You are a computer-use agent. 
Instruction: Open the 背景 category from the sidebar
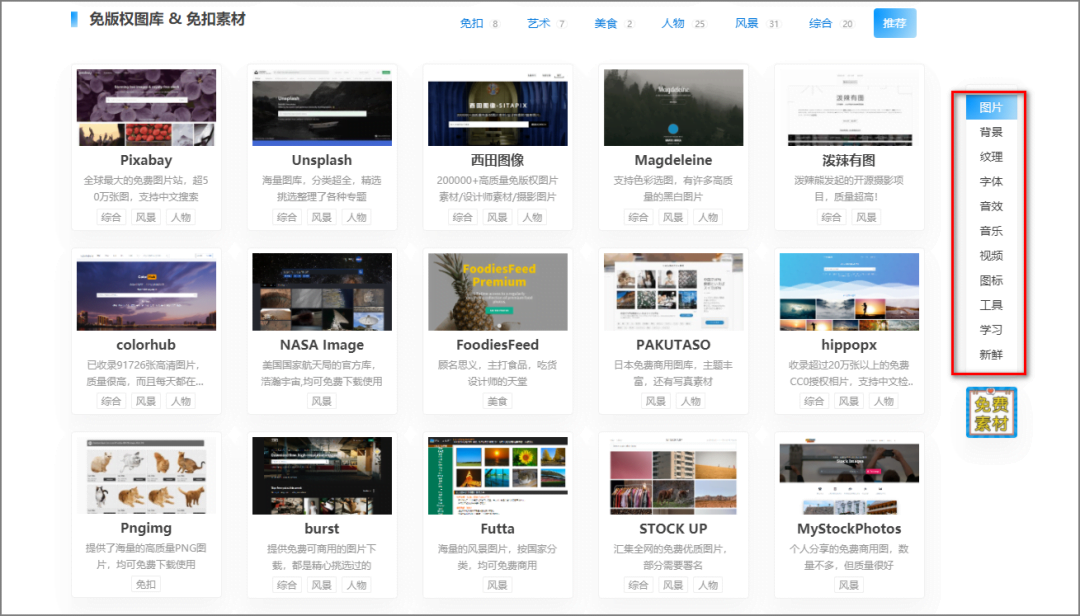click(990, 131)
